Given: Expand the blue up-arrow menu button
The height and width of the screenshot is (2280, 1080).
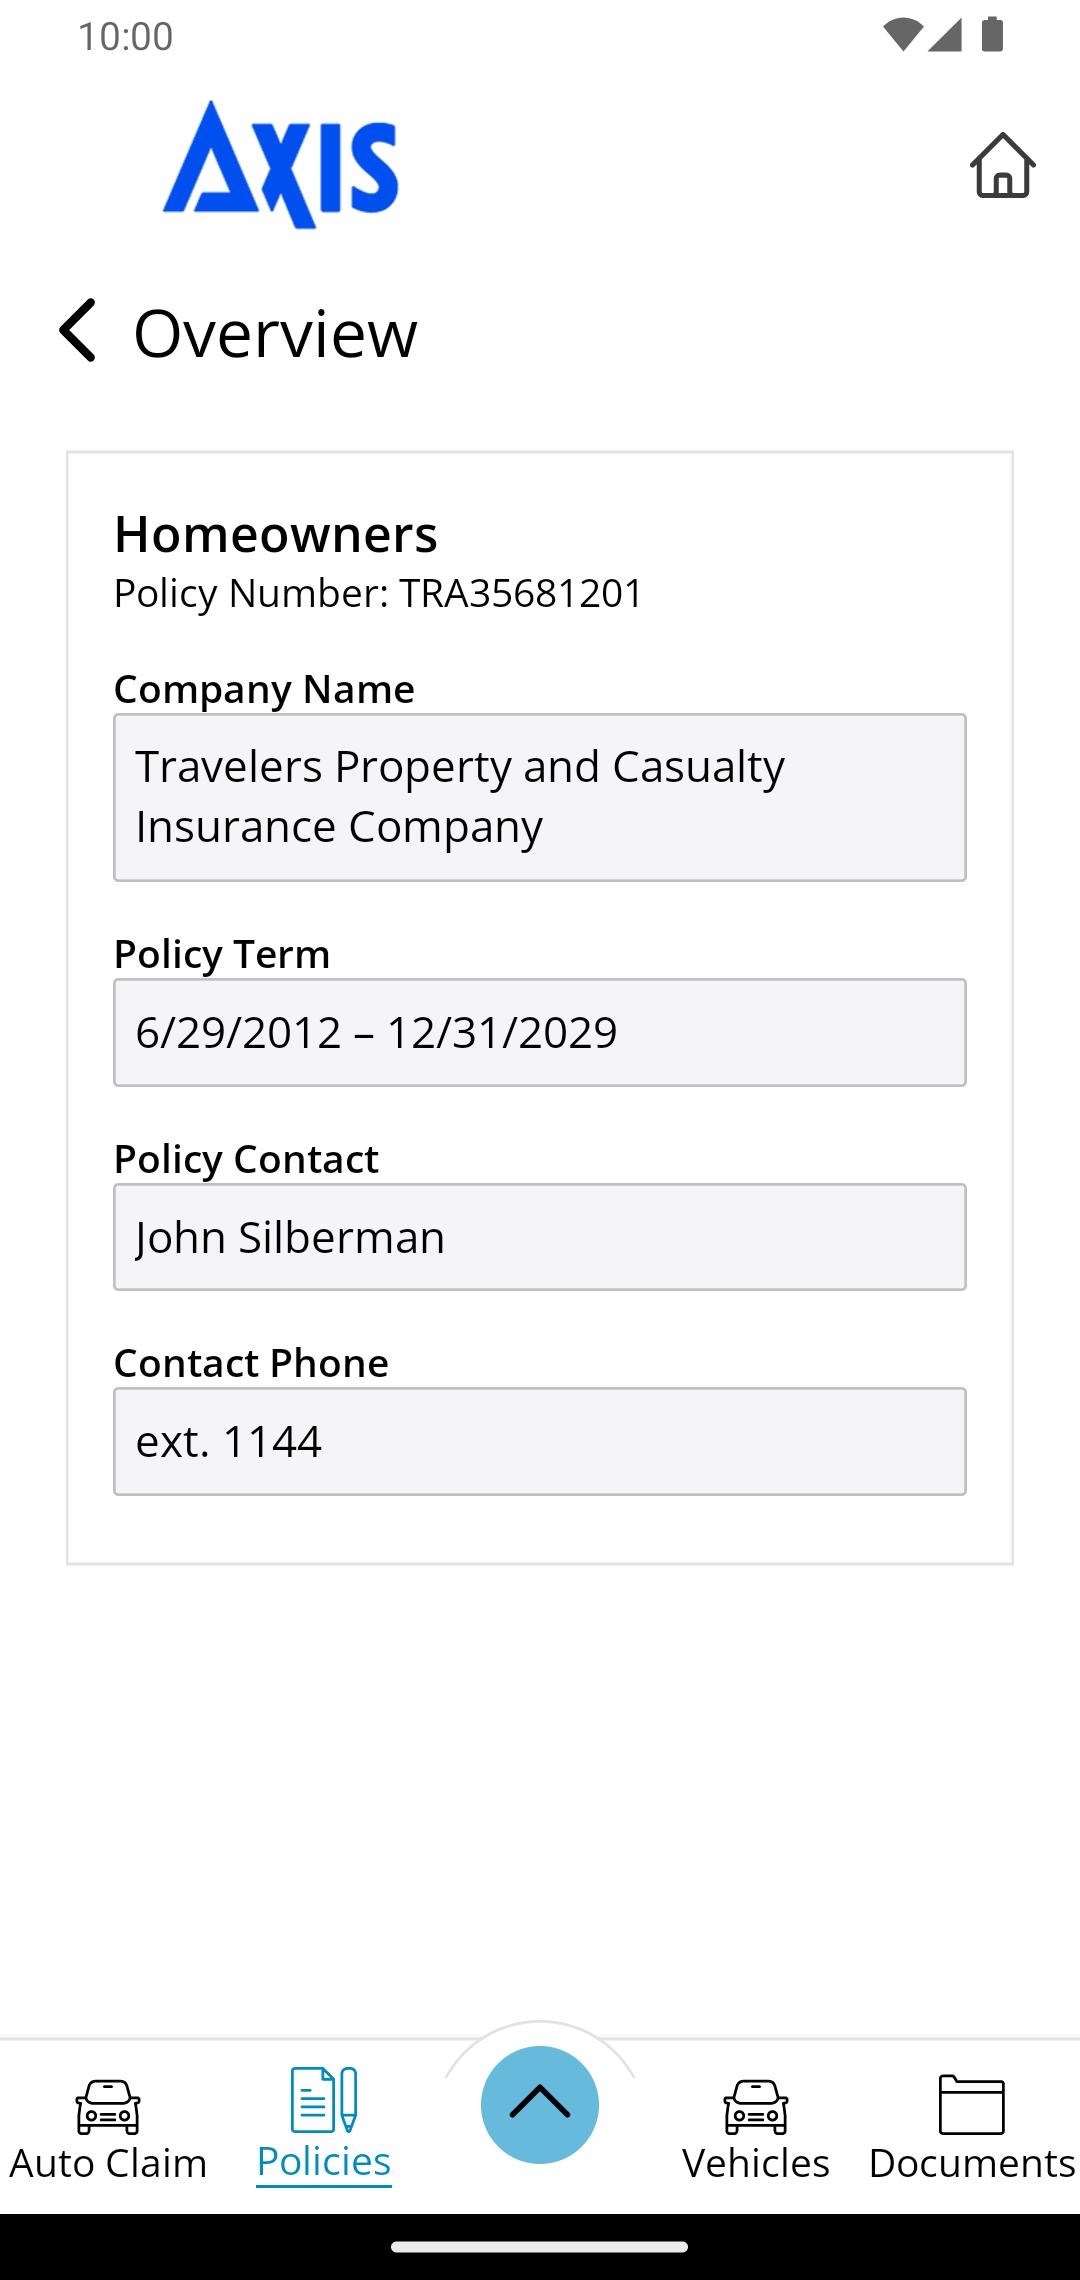Looking at the screenshot, I should click(x=540, y=2104).
